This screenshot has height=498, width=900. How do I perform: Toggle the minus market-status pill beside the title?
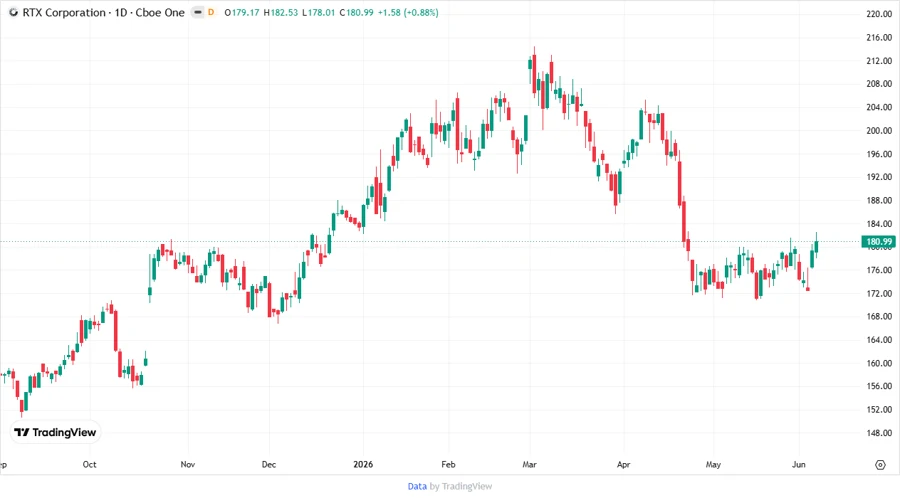(x=197, y=13)
